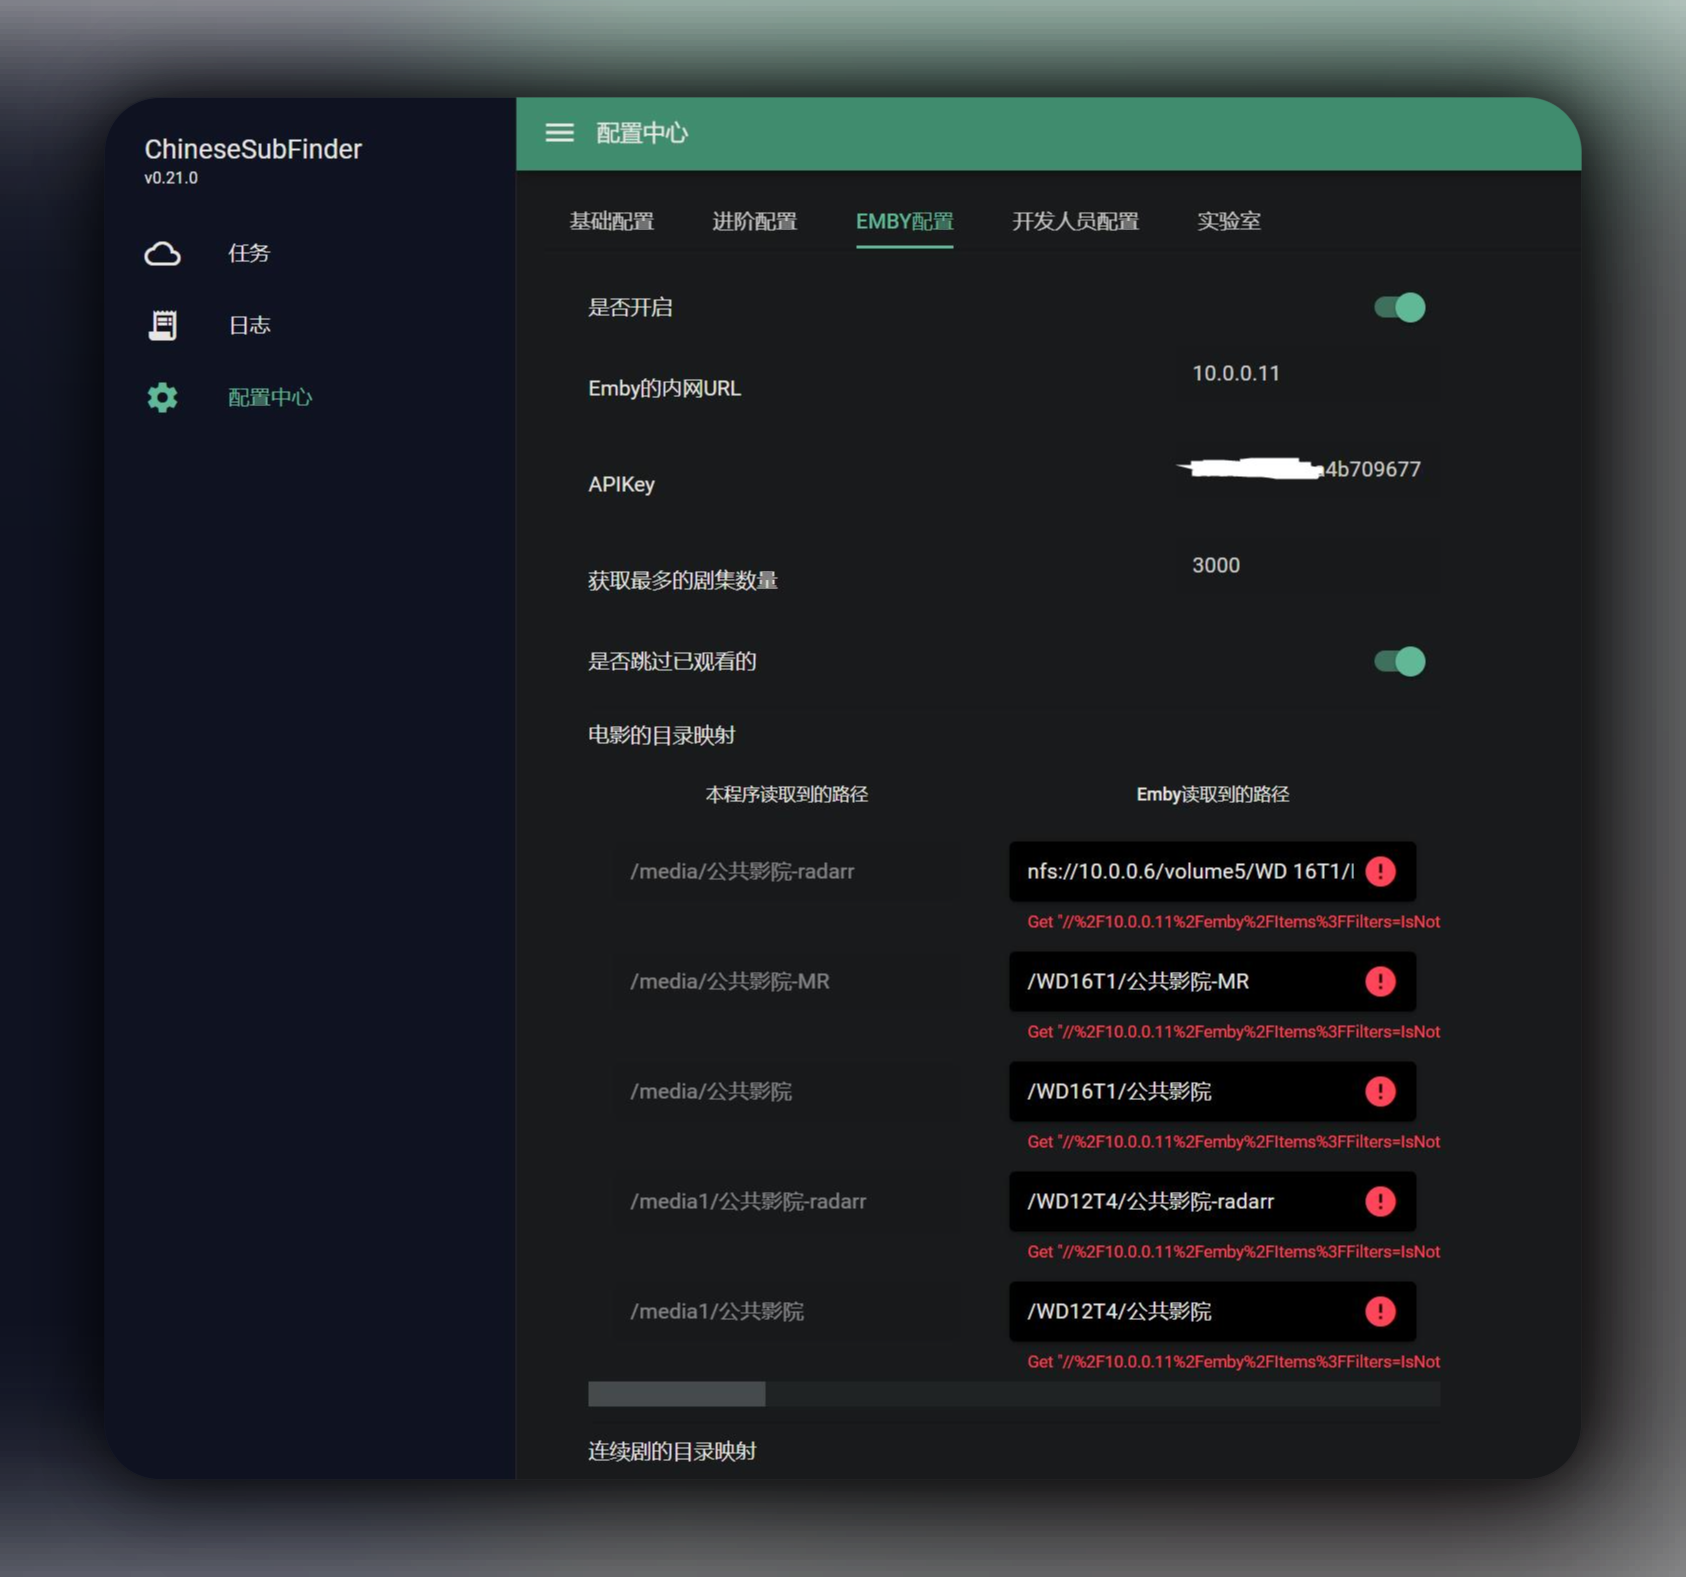Select the EMBY配置 tab
1686x1577 pixels.
point(904,221)
